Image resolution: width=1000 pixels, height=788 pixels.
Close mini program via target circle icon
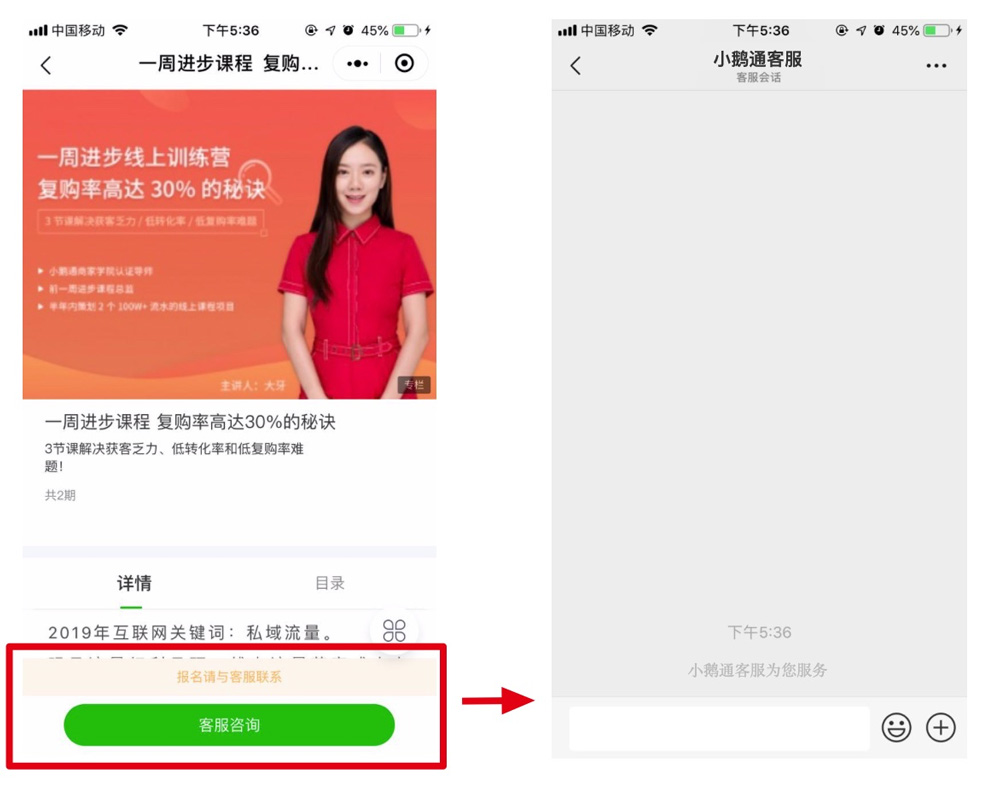[404, 63]
